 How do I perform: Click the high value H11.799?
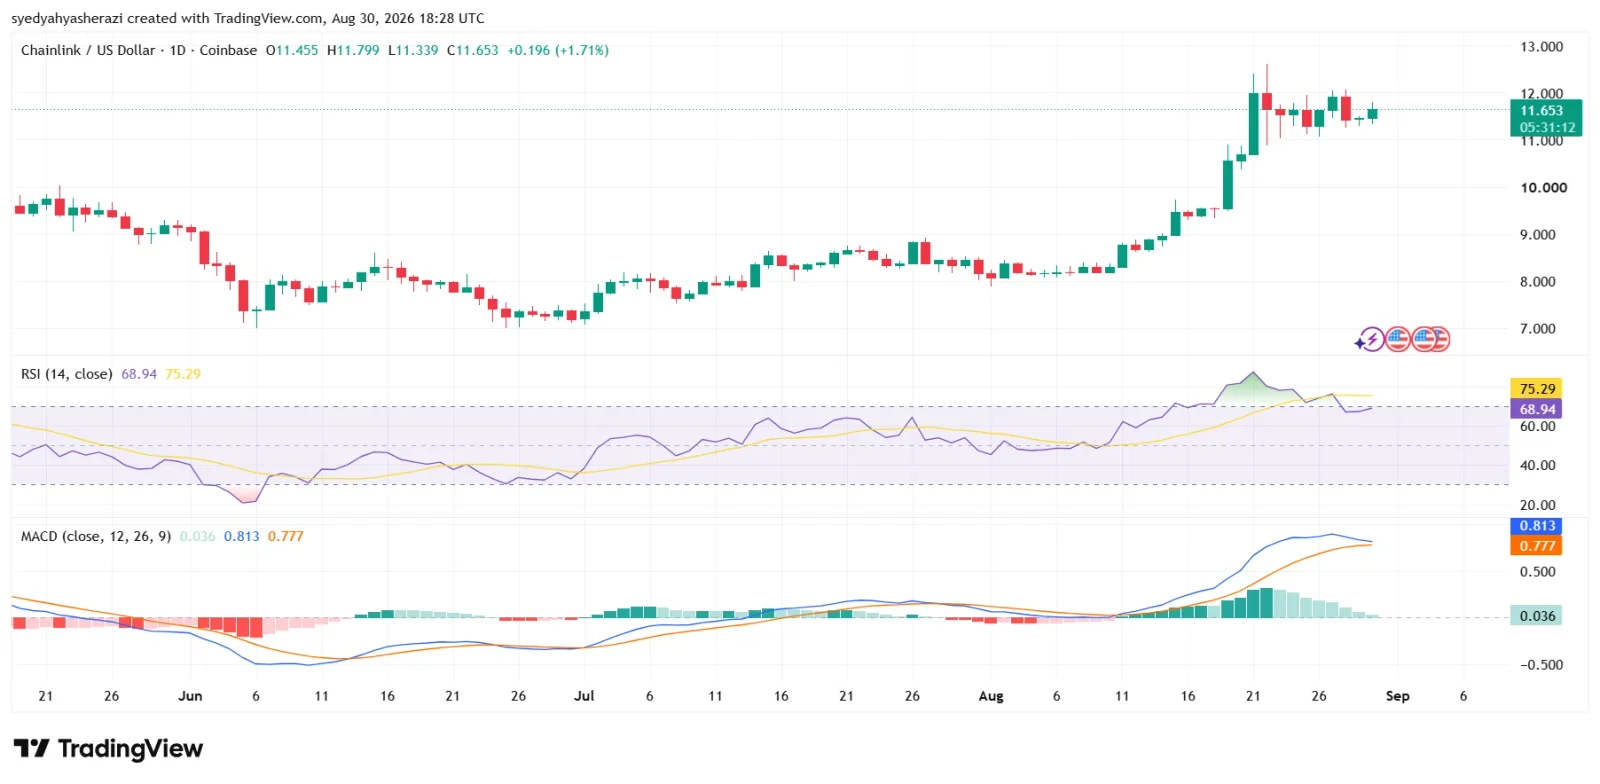(353, 50)
